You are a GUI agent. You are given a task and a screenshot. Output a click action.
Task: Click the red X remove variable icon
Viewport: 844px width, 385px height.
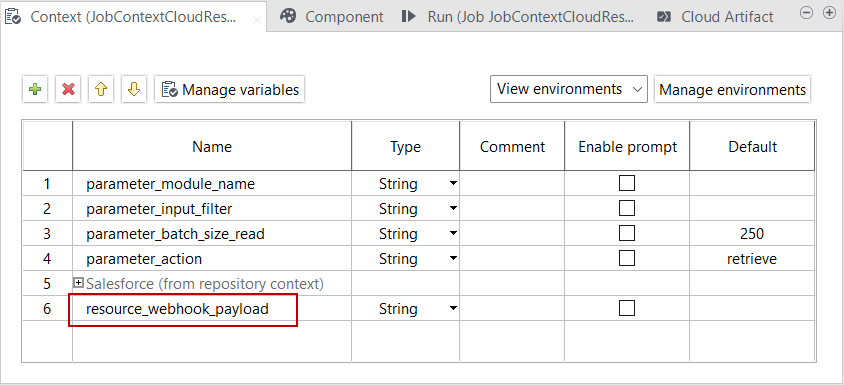pos(68,89)
